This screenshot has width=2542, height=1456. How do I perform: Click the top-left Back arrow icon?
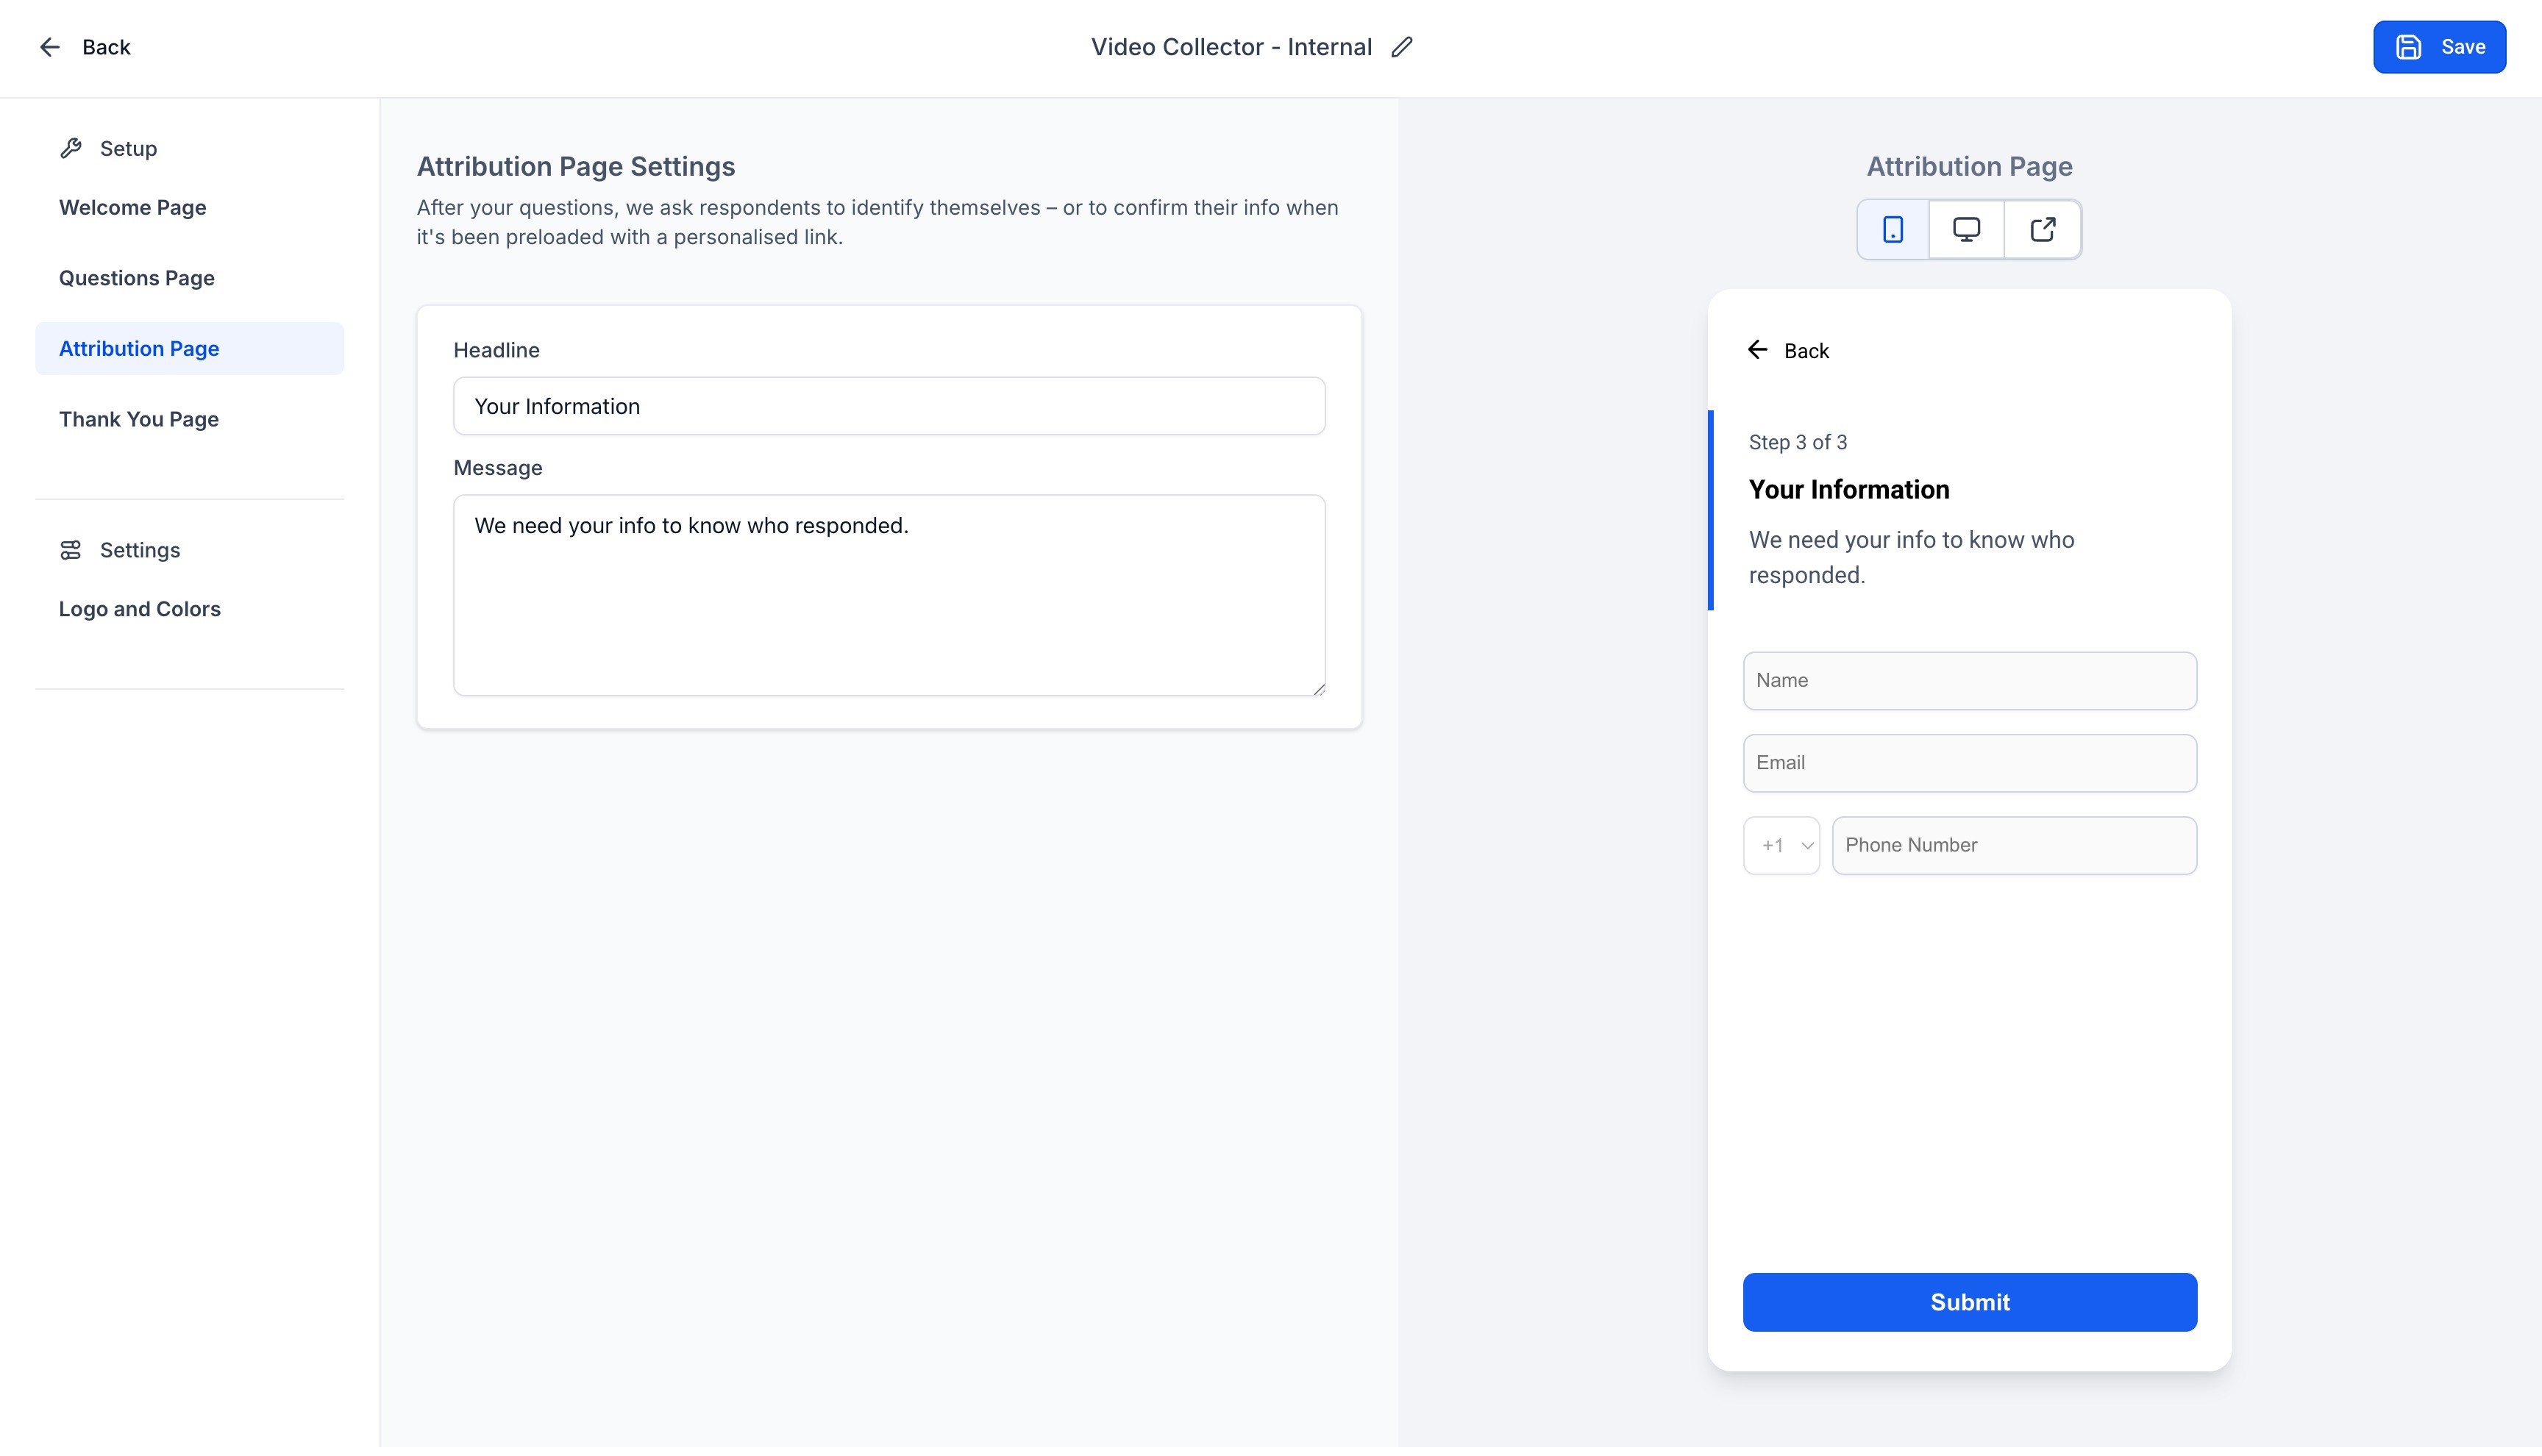click(x=49, y=47)
